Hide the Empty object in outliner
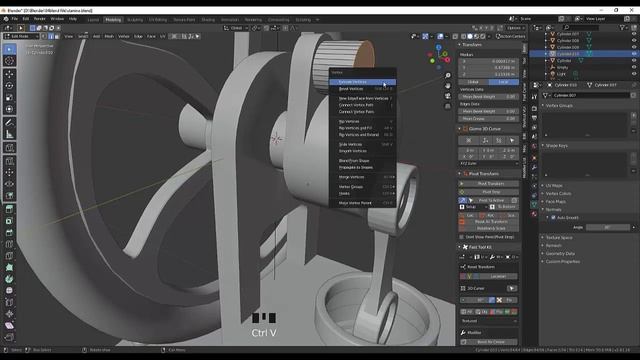The image size is (640, 360). point(634,67)
